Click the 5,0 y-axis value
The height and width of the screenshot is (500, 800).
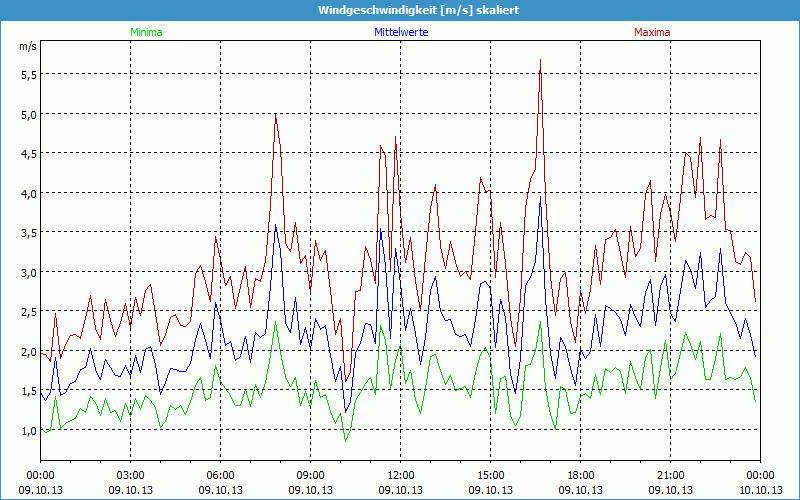click(x=29, y=114)
